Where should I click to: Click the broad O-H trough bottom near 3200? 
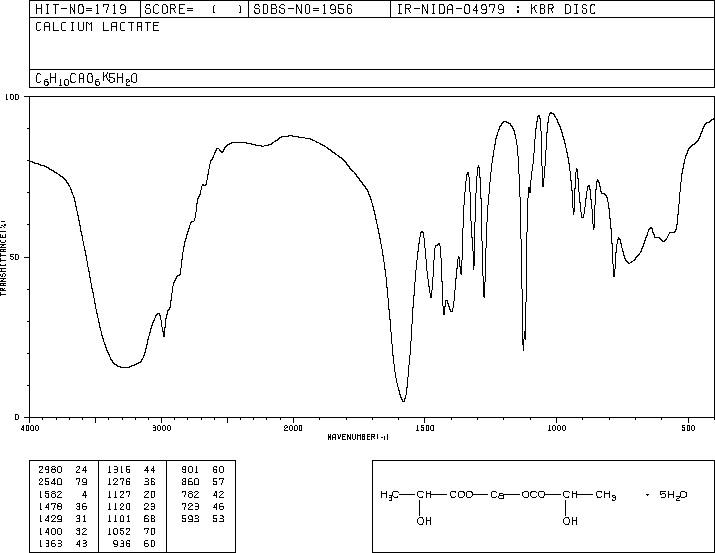tap(125, 367)
